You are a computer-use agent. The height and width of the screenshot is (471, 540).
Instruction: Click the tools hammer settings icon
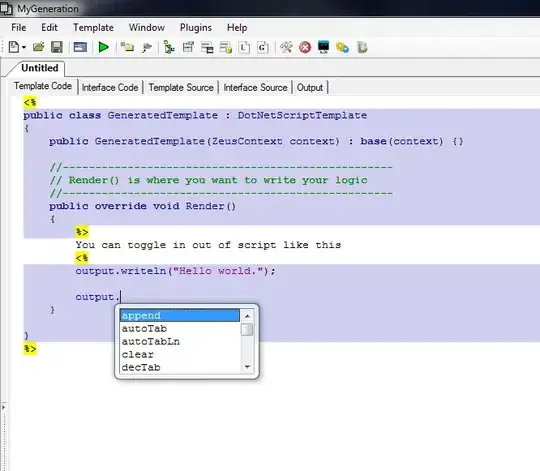click(286, 47)
